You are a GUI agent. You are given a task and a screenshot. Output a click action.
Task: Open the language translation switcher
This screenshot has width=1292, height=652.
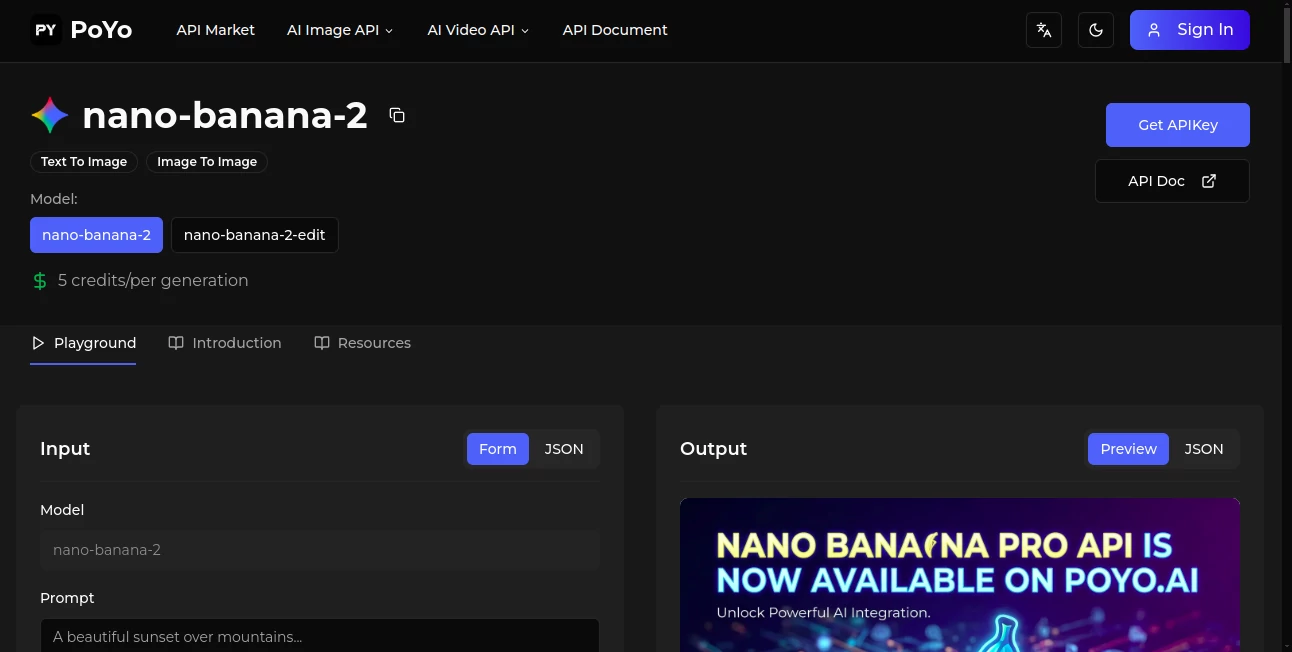tap(1044, 30)
